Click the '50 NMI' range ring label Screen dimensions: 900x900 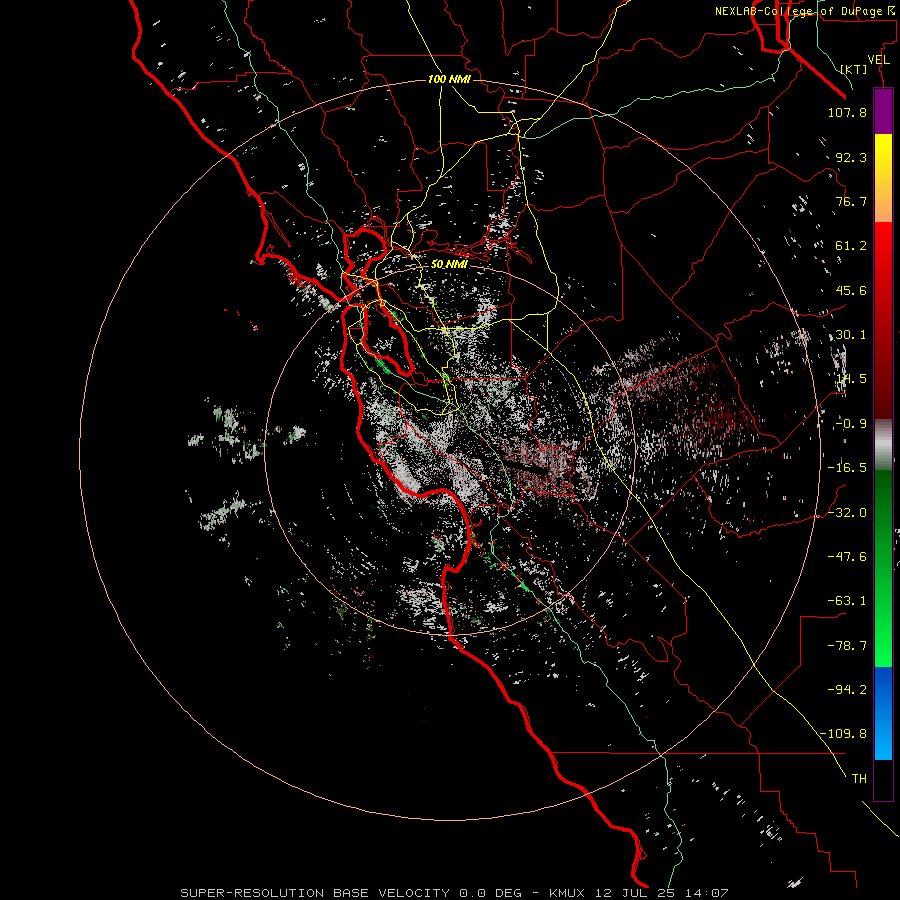pyautogui.click(x=449, y=264)
